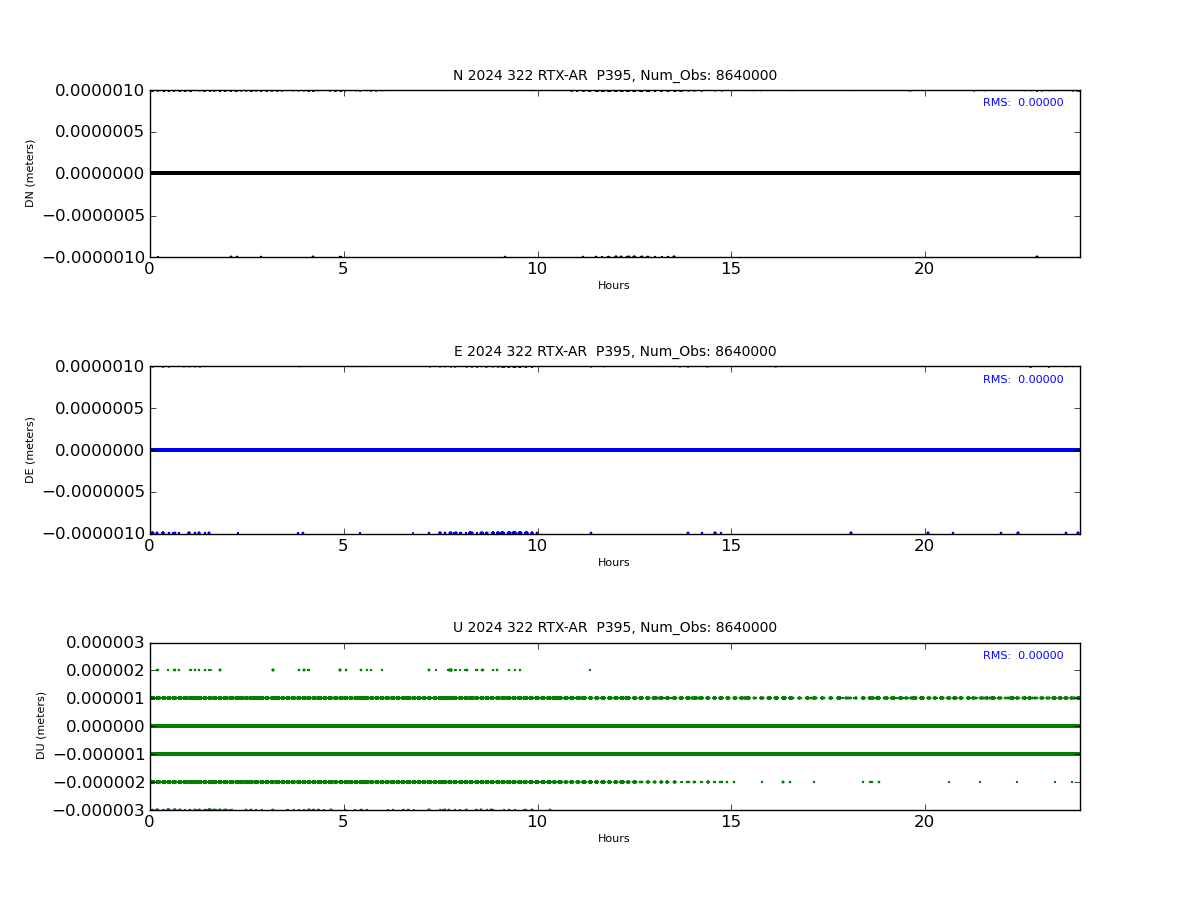Click the 0.000002 tick on Up plot
The height and width of the screenshot is (900, 1200).
coord(105,670)
